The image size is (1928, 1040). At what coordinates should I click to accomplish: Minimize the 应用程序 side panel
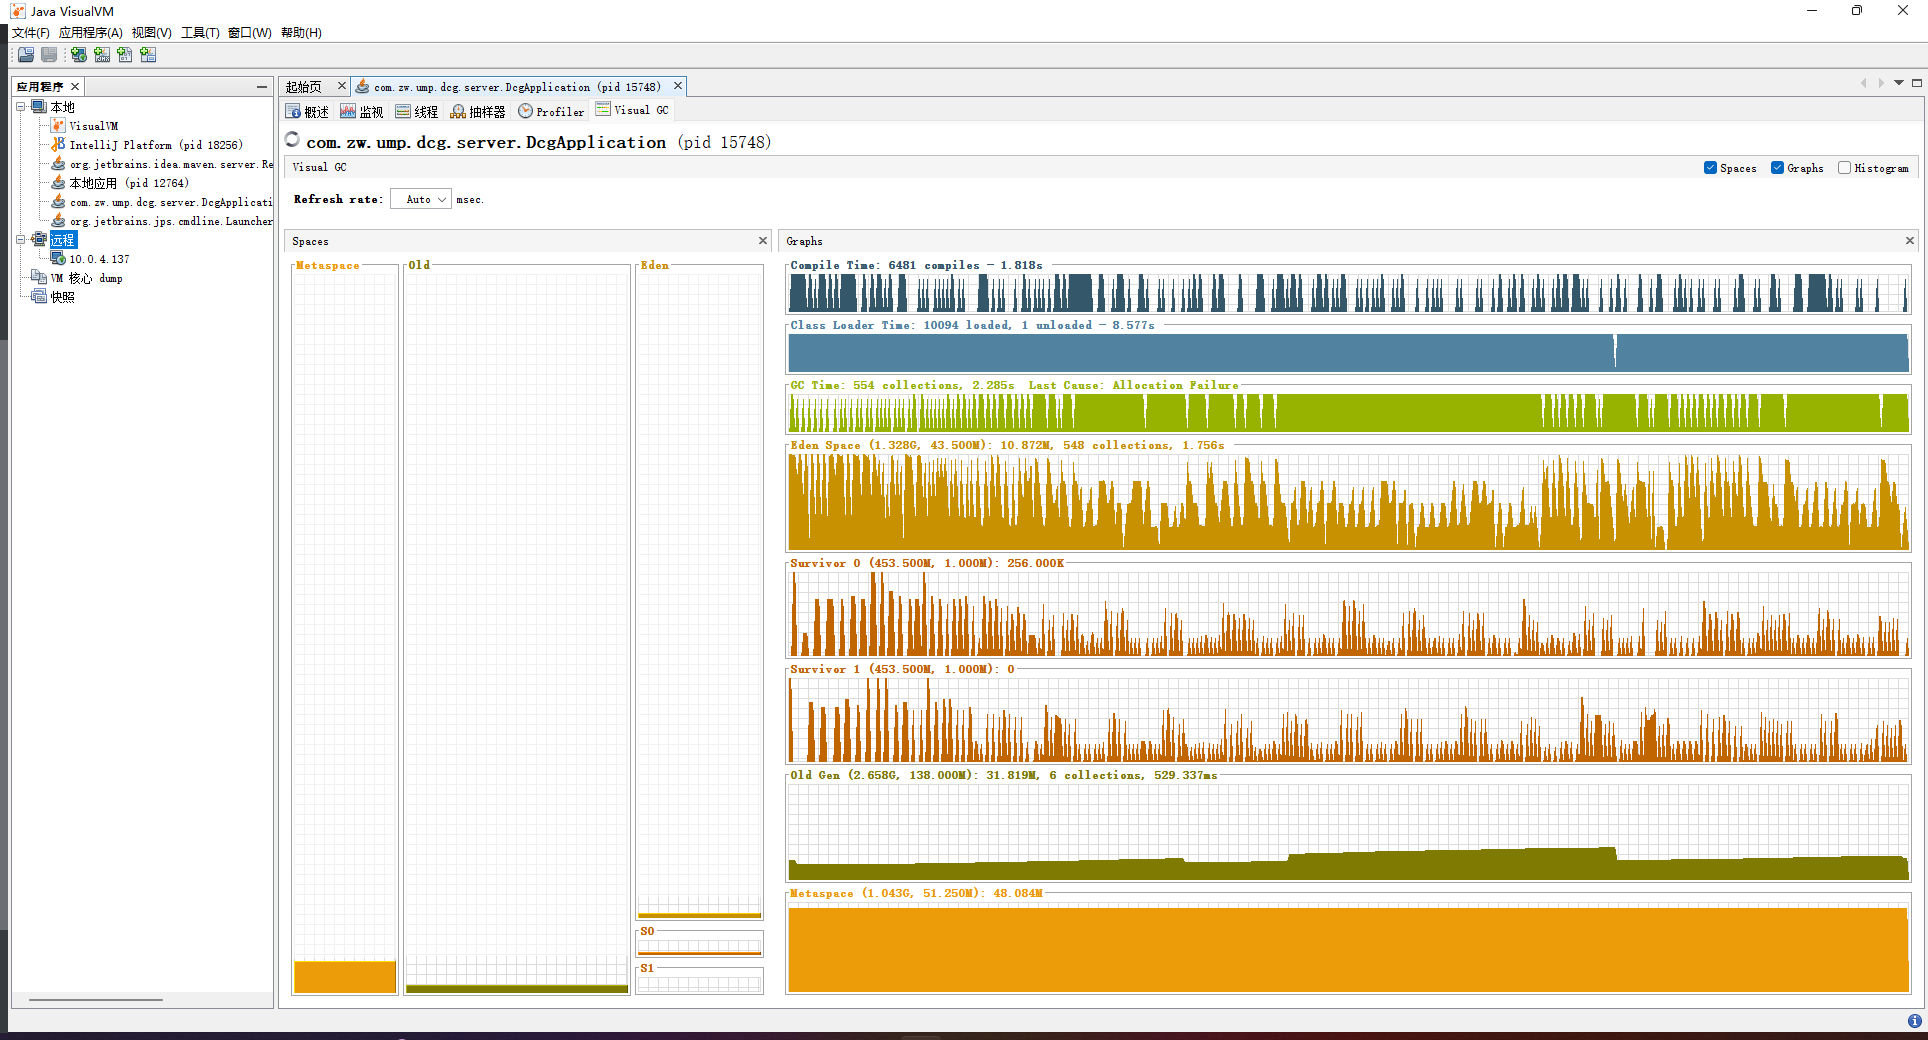click(261, 87)
